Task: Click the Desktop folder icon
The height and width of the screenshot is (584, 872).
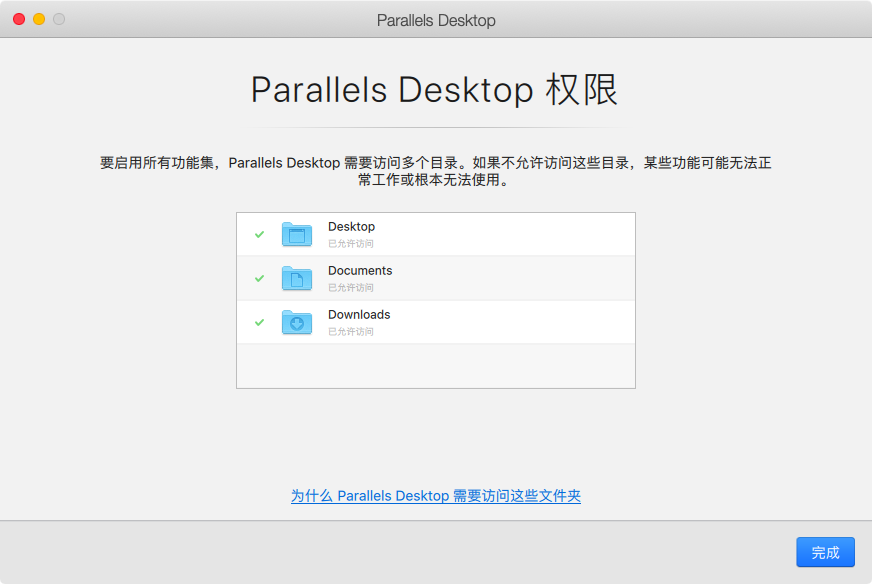Action: (x=297, y=234)
